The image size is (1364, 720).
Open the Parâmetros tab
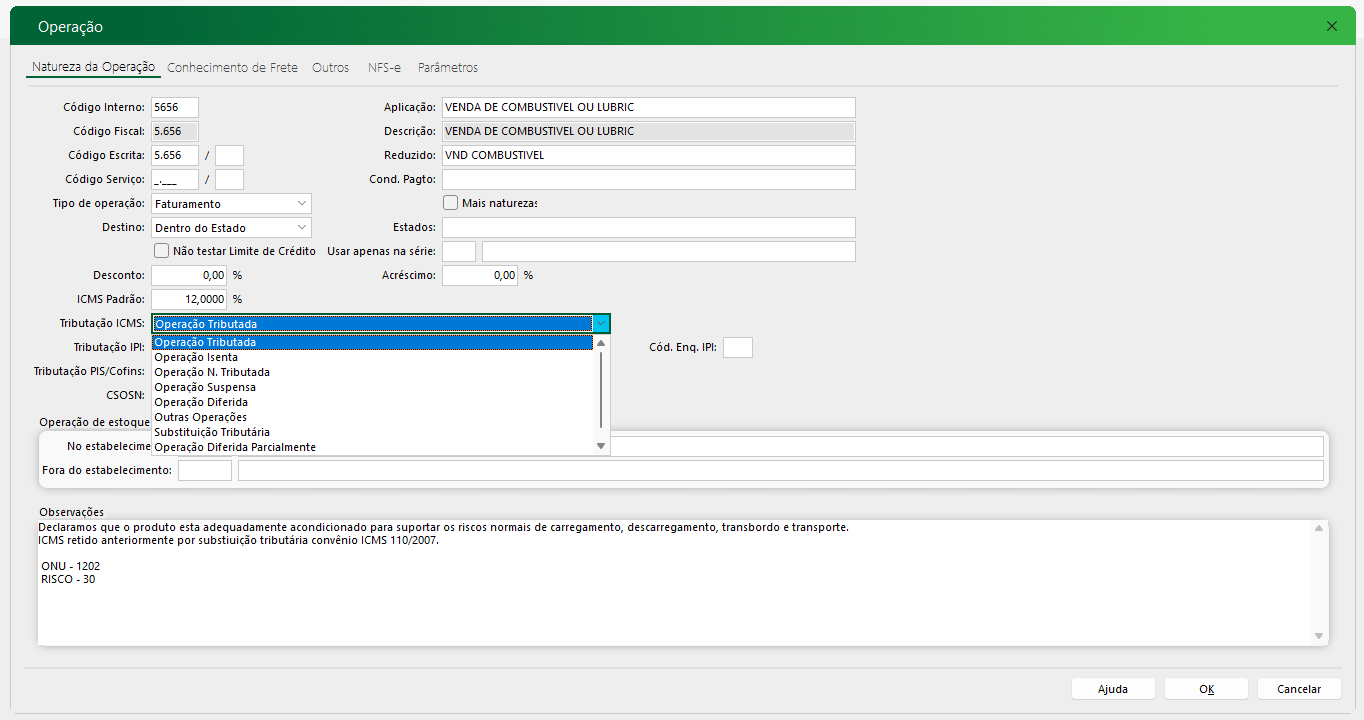coord(448,68)
